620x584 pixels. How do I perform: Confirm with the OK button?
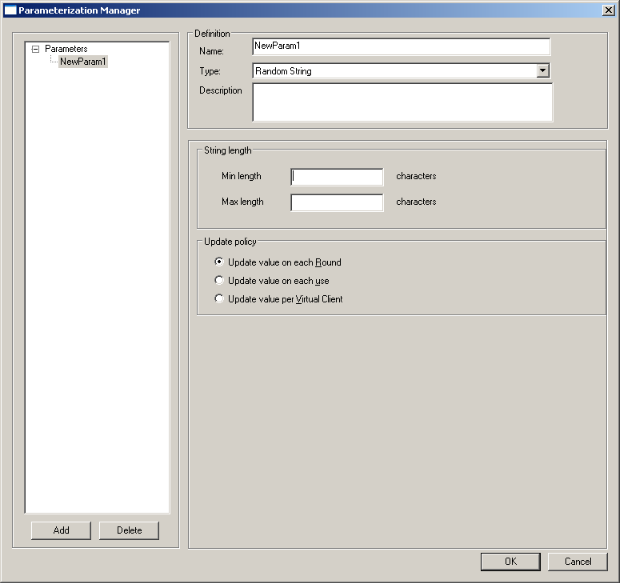click(x=510, y=561)
